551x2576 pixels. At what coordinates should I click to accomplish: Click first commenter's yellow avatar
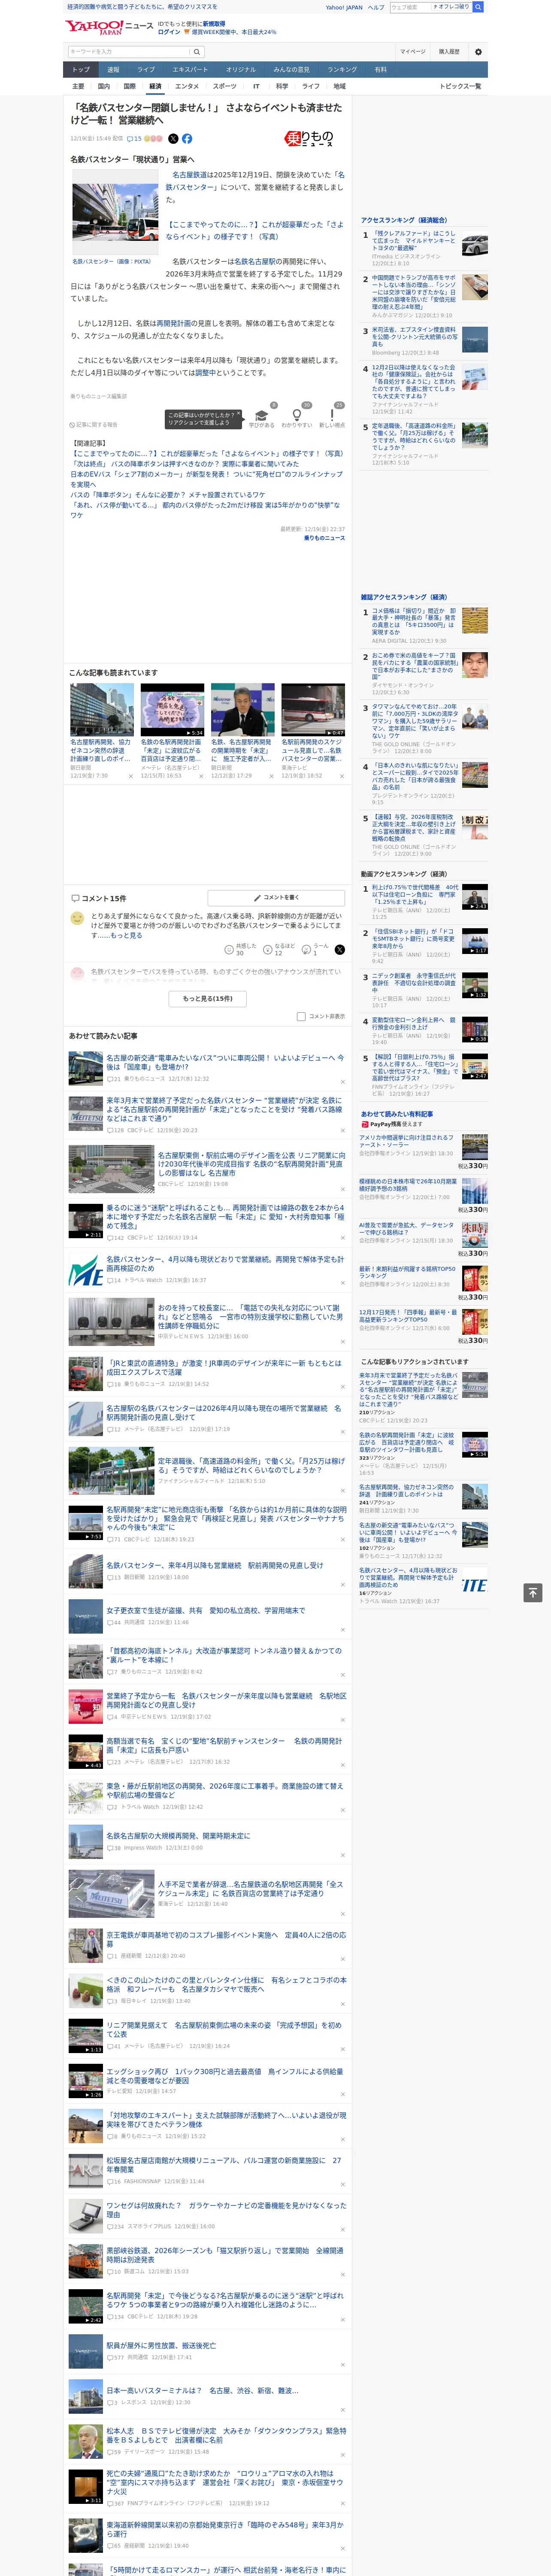pyautogui.click(x=77, y=917)
